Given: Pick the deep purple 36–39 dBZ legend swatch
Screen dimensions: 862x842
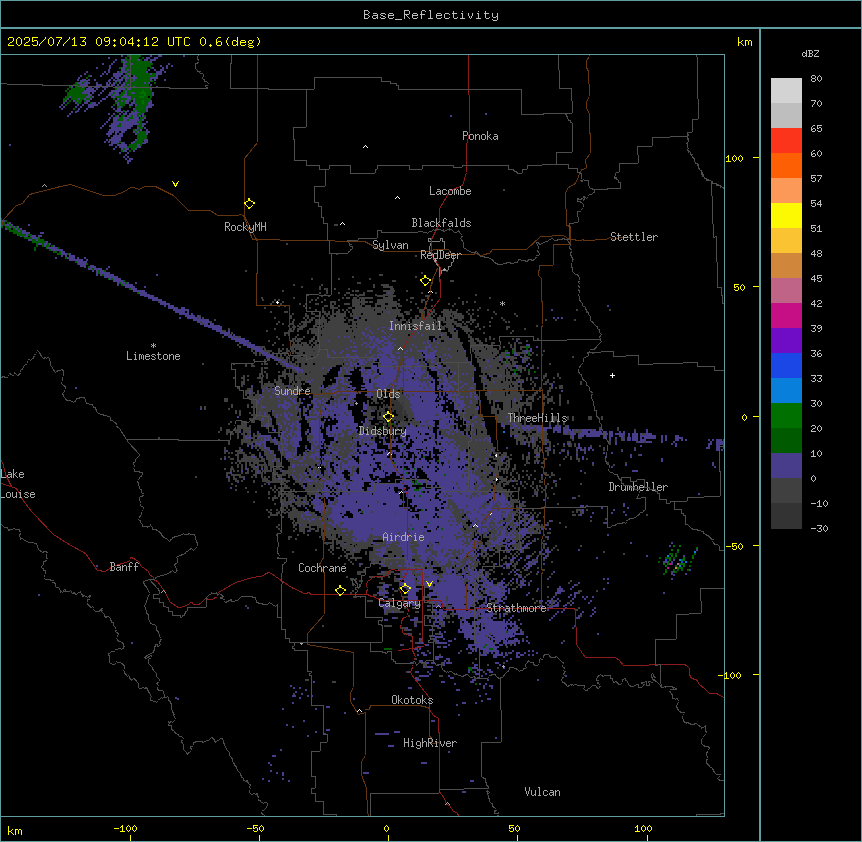Looking at the screenshot, I should click(x=786, y=341).
